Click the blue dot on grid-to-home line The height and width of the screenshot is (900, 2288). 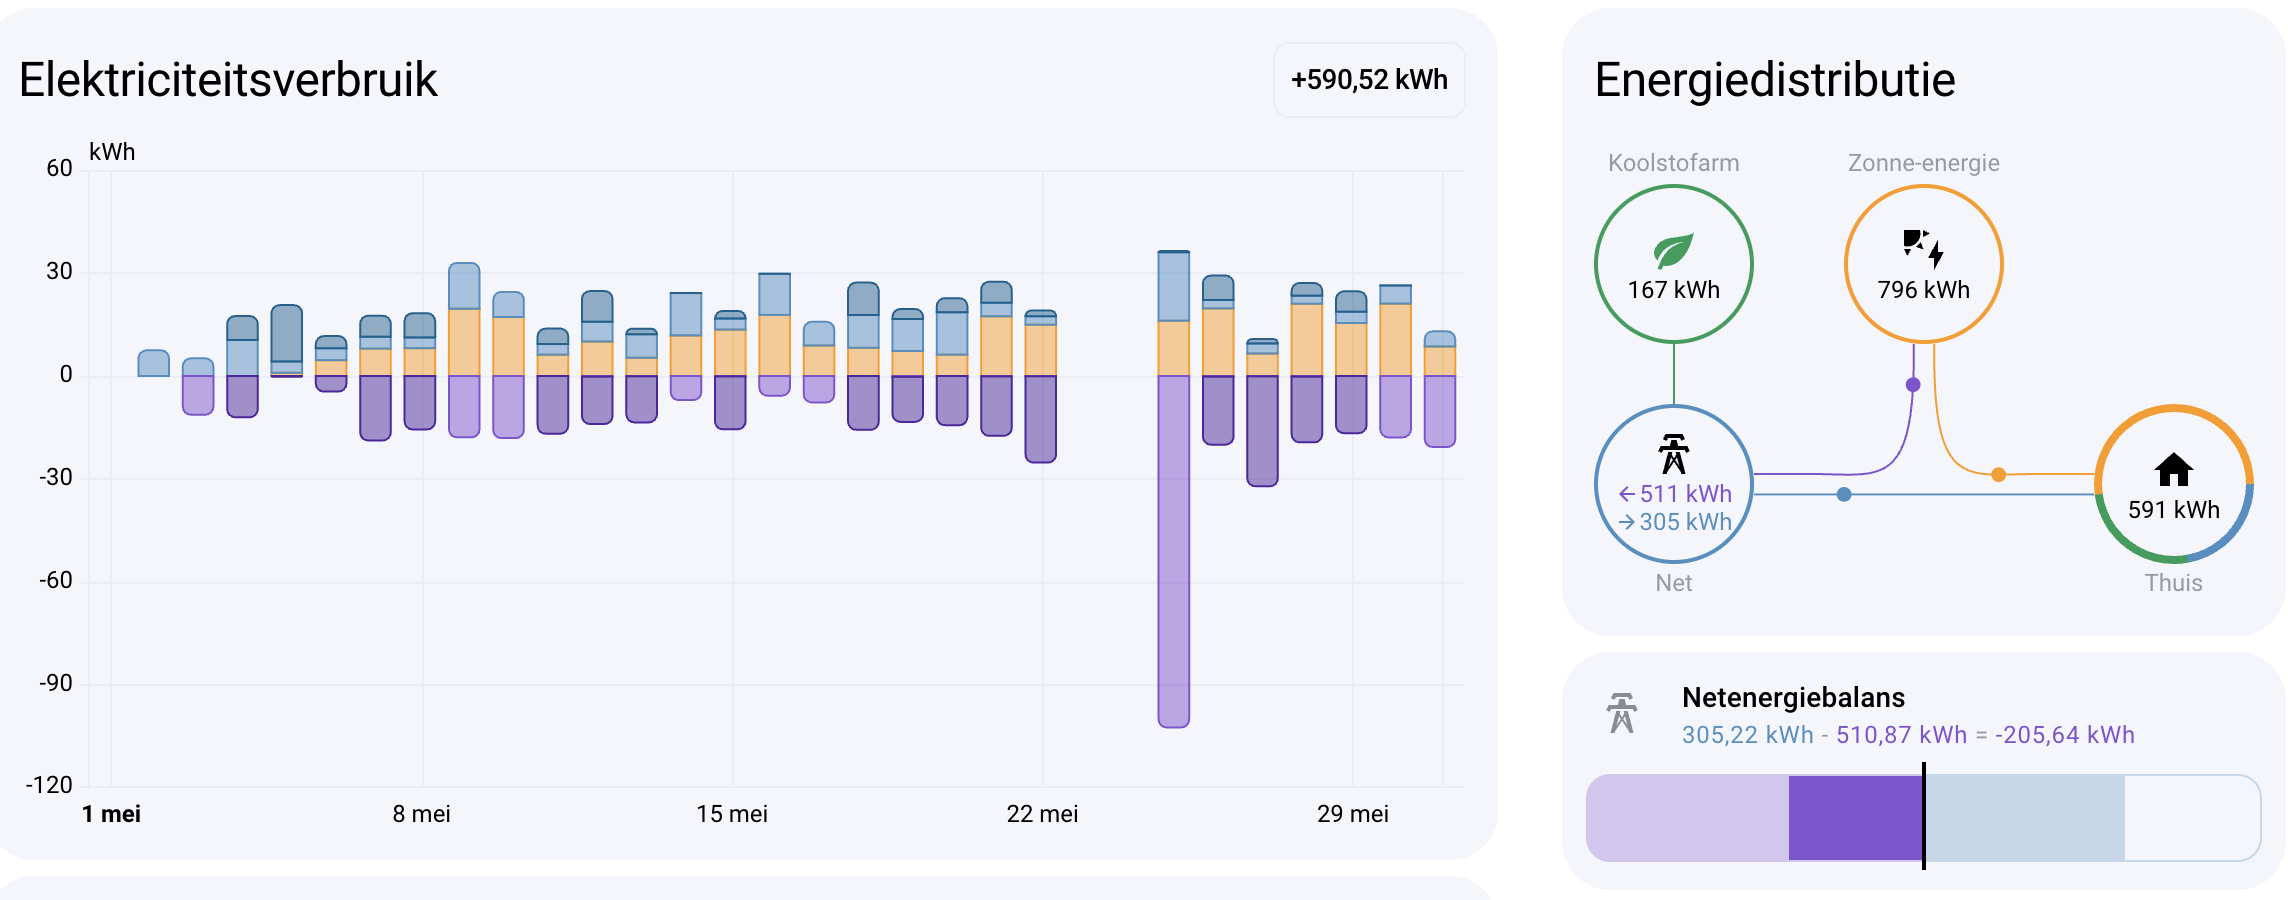pyautogui.click(x=1844, y=494)
